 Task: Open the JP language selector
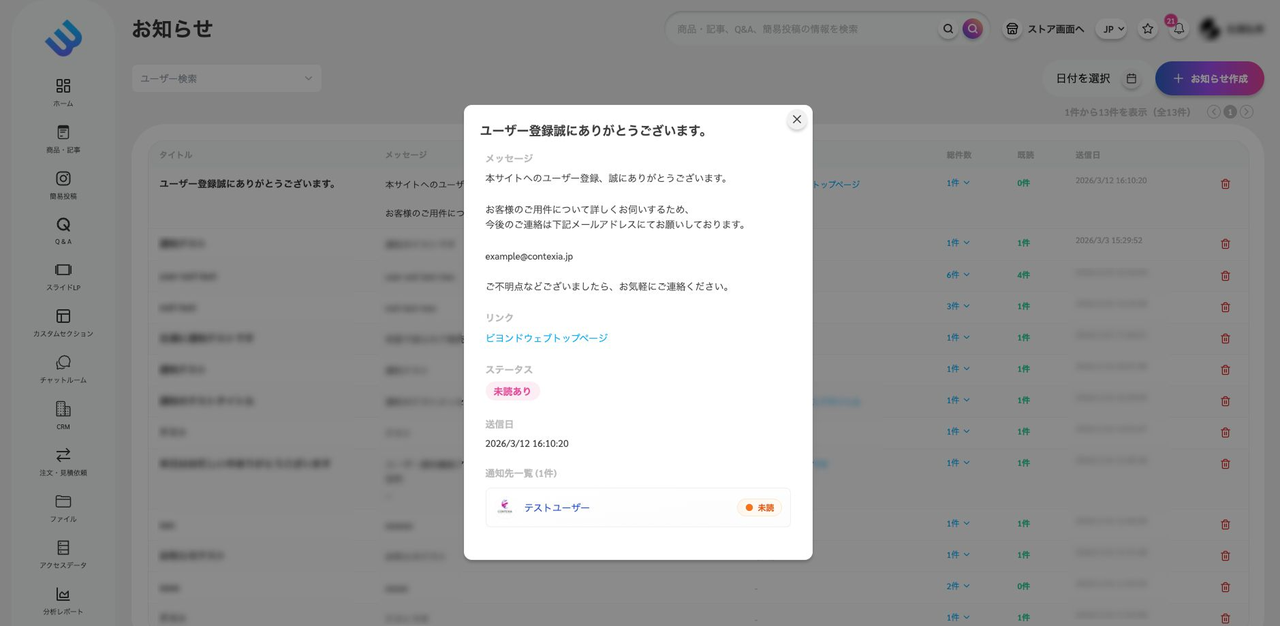pyautogui.click(x=1110, y=29)
